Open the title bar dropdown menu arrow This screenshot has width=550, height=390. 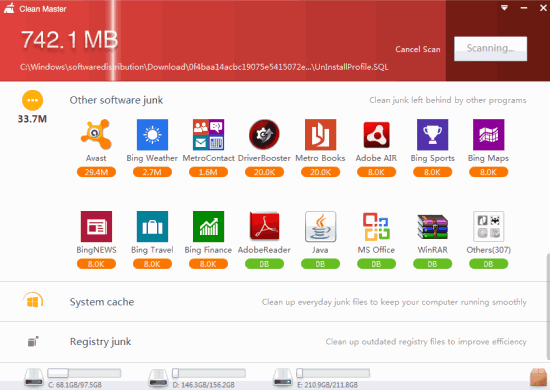(x=504, y=8)
